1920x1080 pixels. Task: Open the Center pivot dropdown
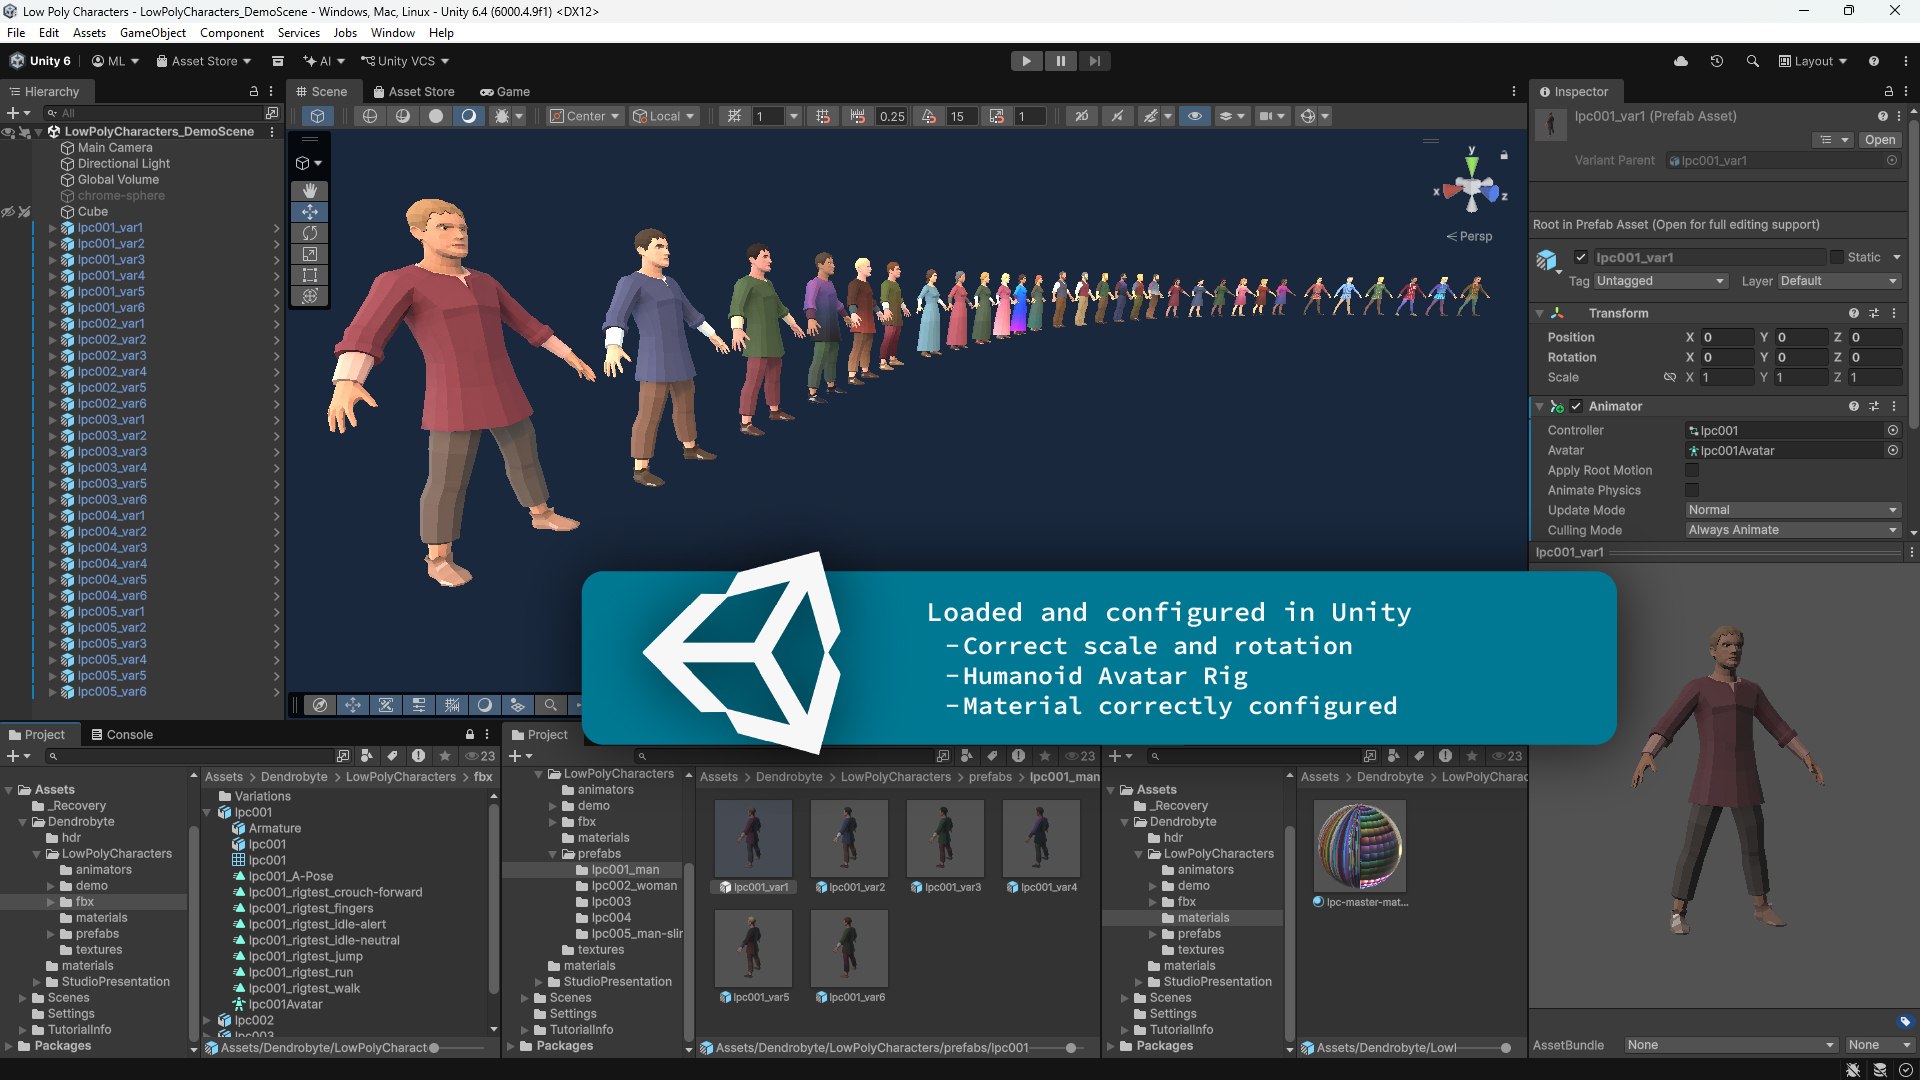click(585, 116)
